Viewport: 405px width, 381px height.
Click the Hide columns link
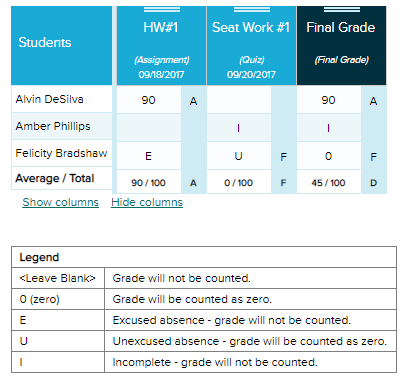coord(147,202)
